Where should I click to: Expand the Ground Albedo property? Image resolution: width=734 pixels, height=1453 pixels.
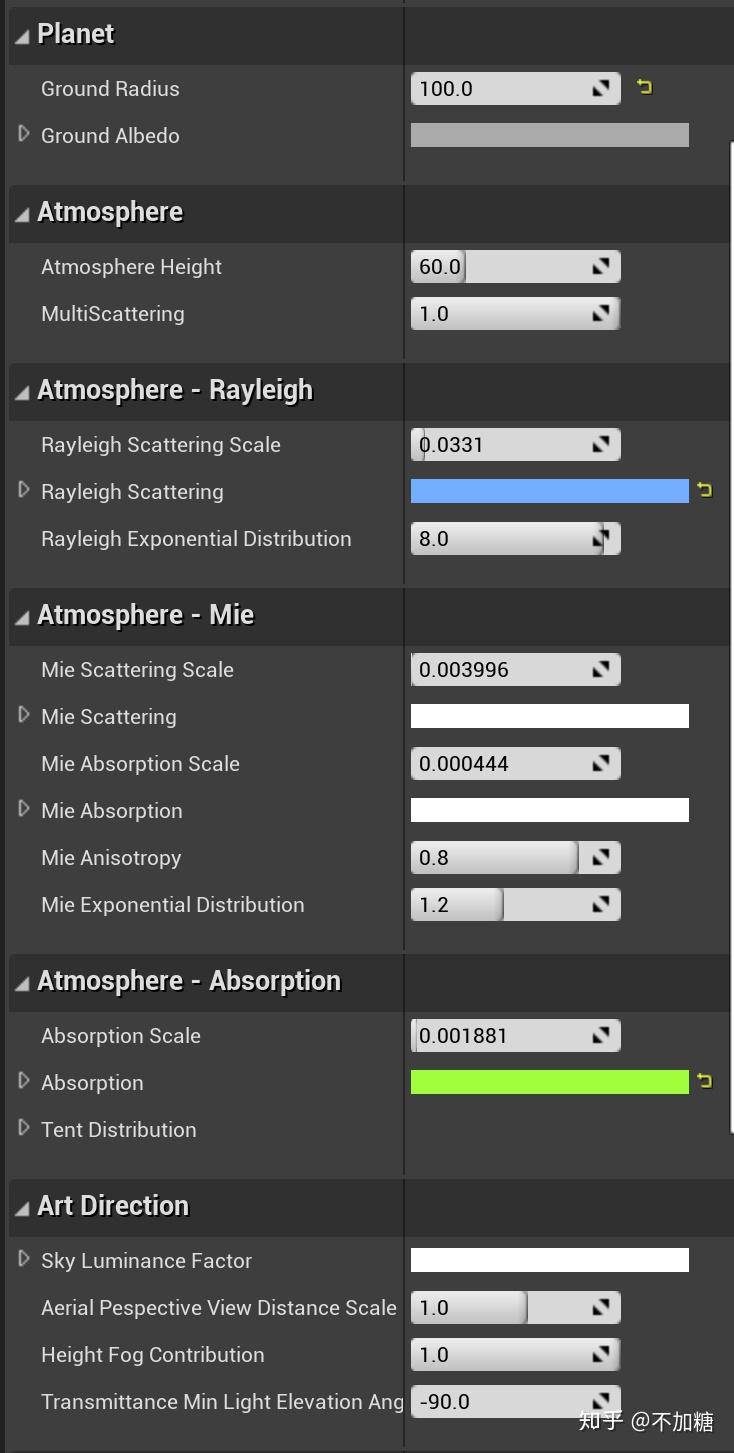pyautogui.click(x=24, y=134)
